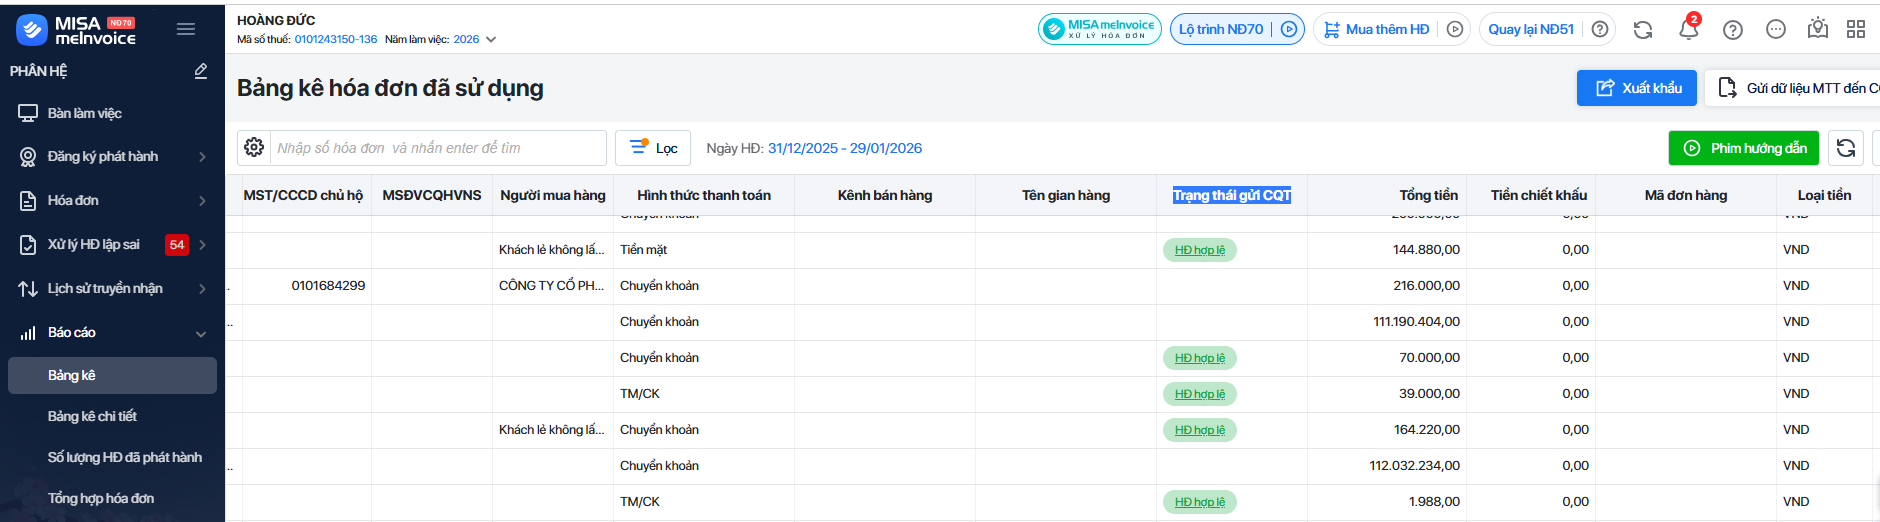Click the idea suggestion icon in header
This screenshot has height=522, width=1880.
point(1818,29)
